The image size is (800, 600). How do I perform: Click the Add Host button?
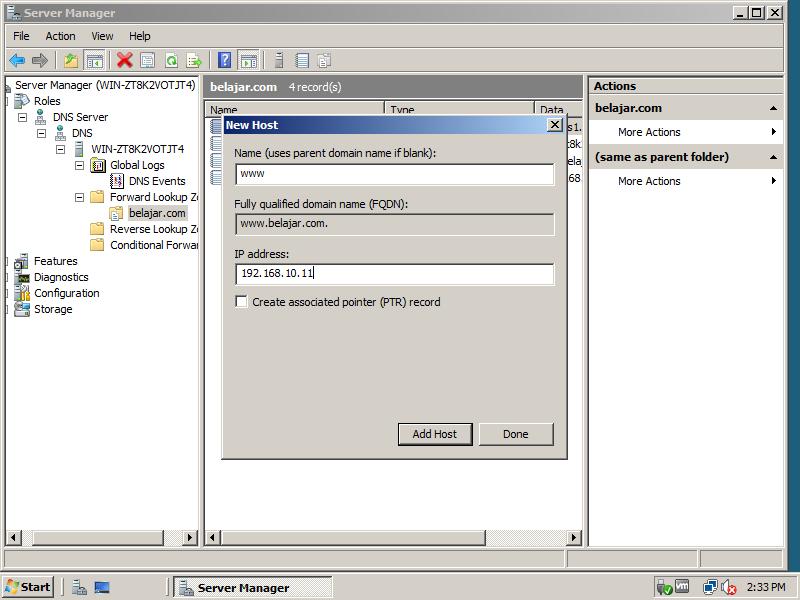click(435, 434)
